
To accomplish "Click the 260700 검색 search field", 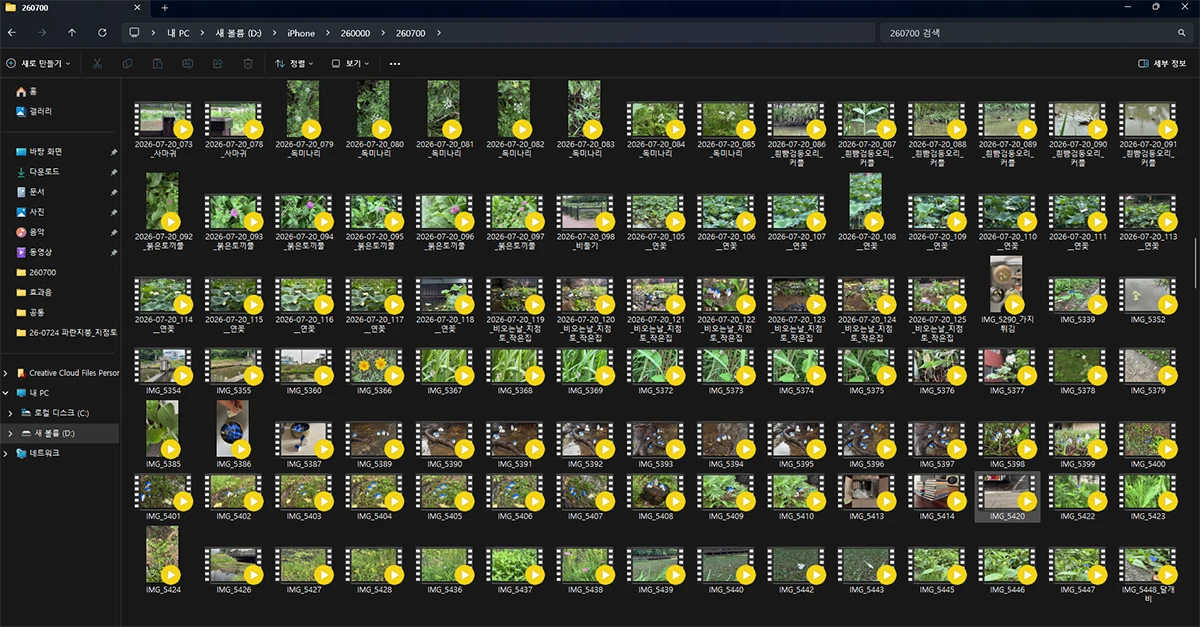I will [x=1036, y=33].
